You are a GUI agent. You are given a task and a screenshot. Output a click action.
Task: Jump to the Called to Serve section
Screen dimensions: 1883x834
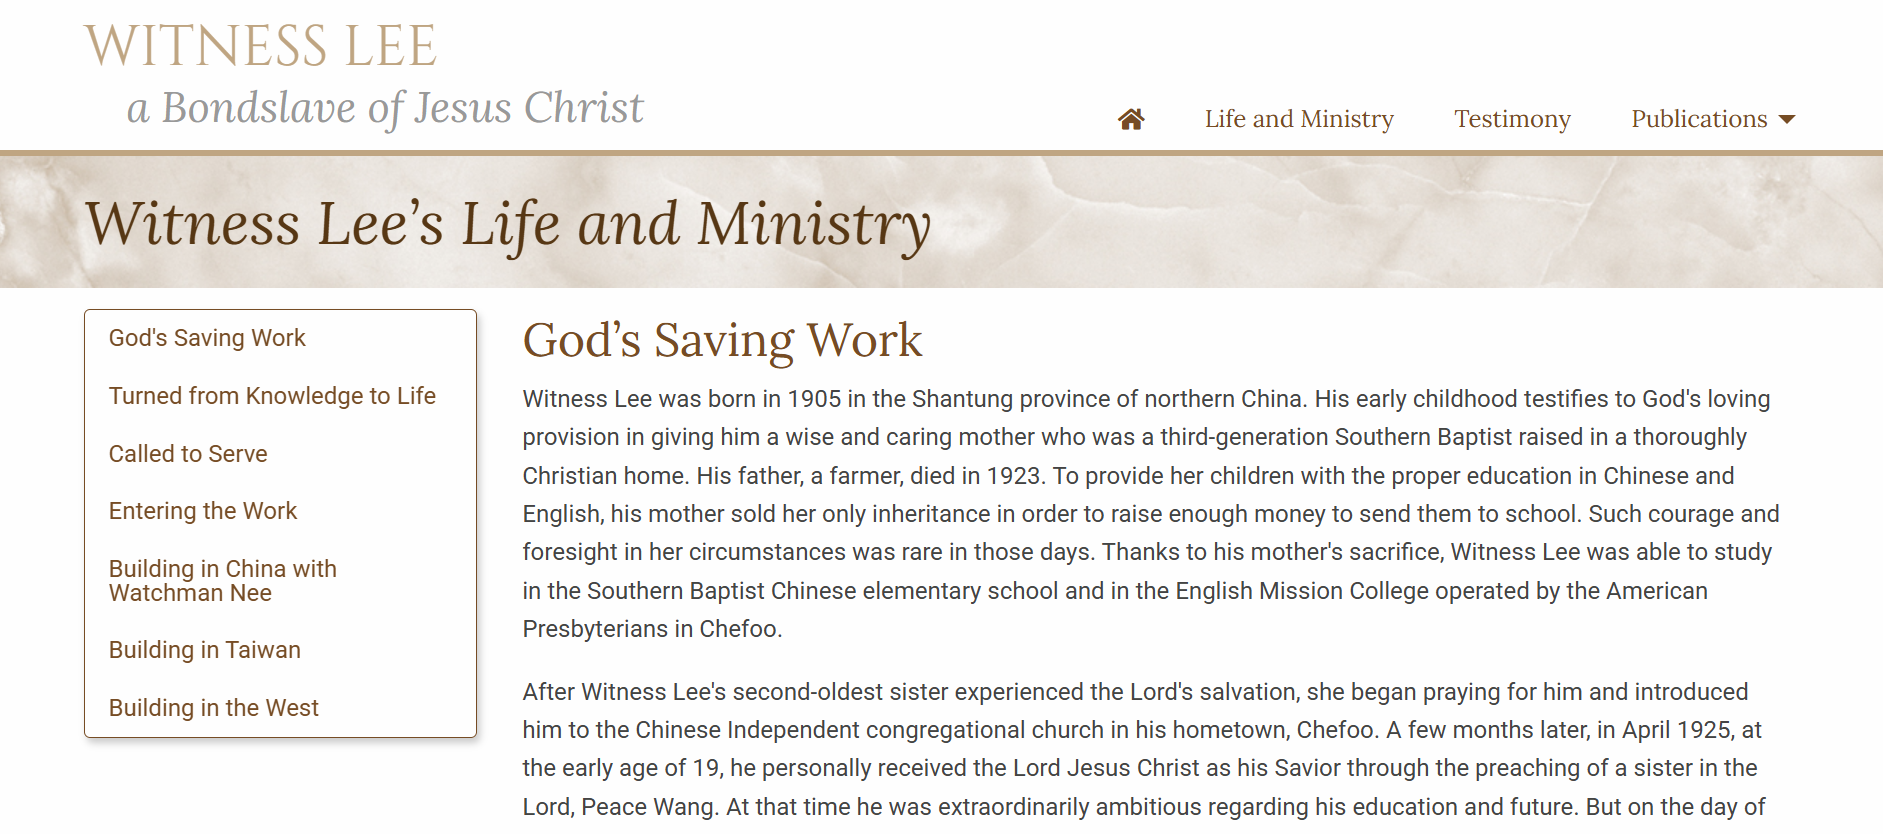click(188, 454)
